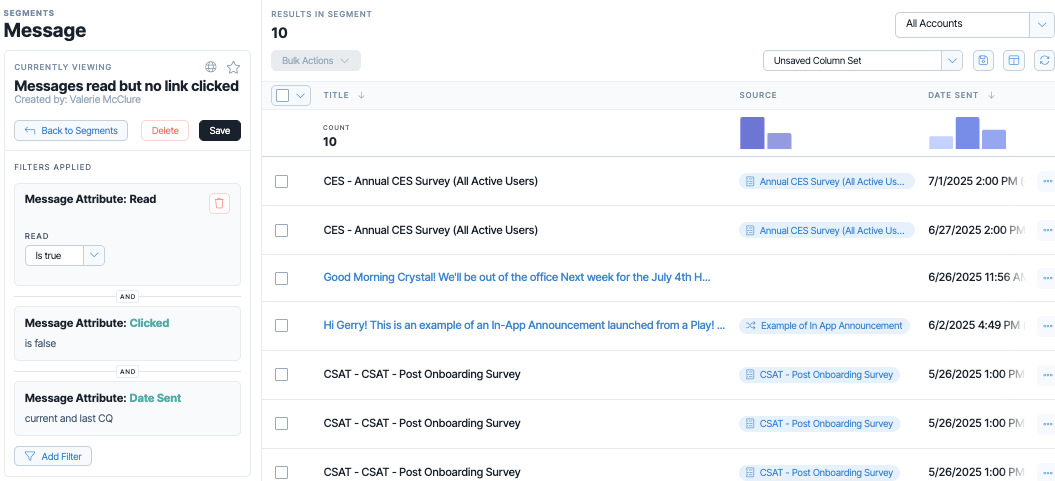The image size is (1055, 481).
Task: Open the Clicked is false filter
Action: 127,334
